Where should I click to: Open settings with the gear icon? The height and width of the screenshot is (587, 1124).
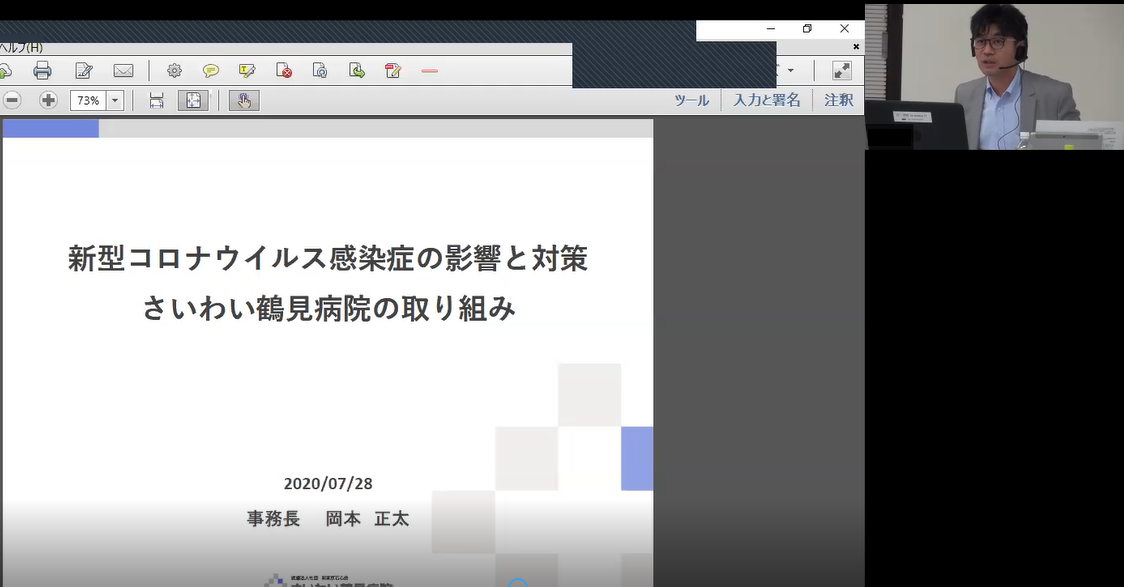coord(174,70)
